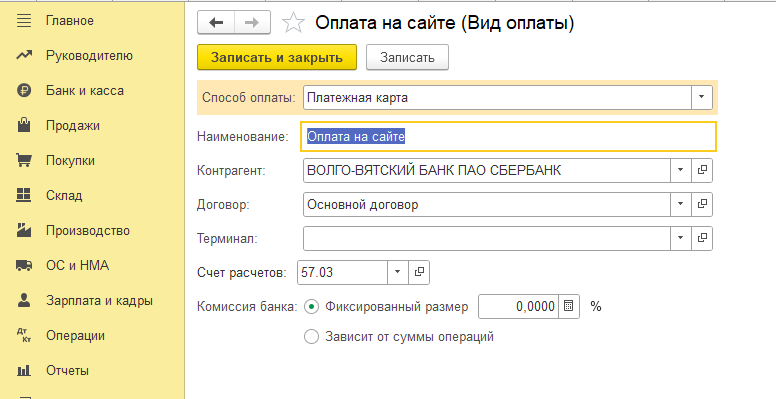The image size is (776, 399).
Task: Expand the Счет расчетов dropdown arrow
Action: pyautogui.click(x=397, y=272)
